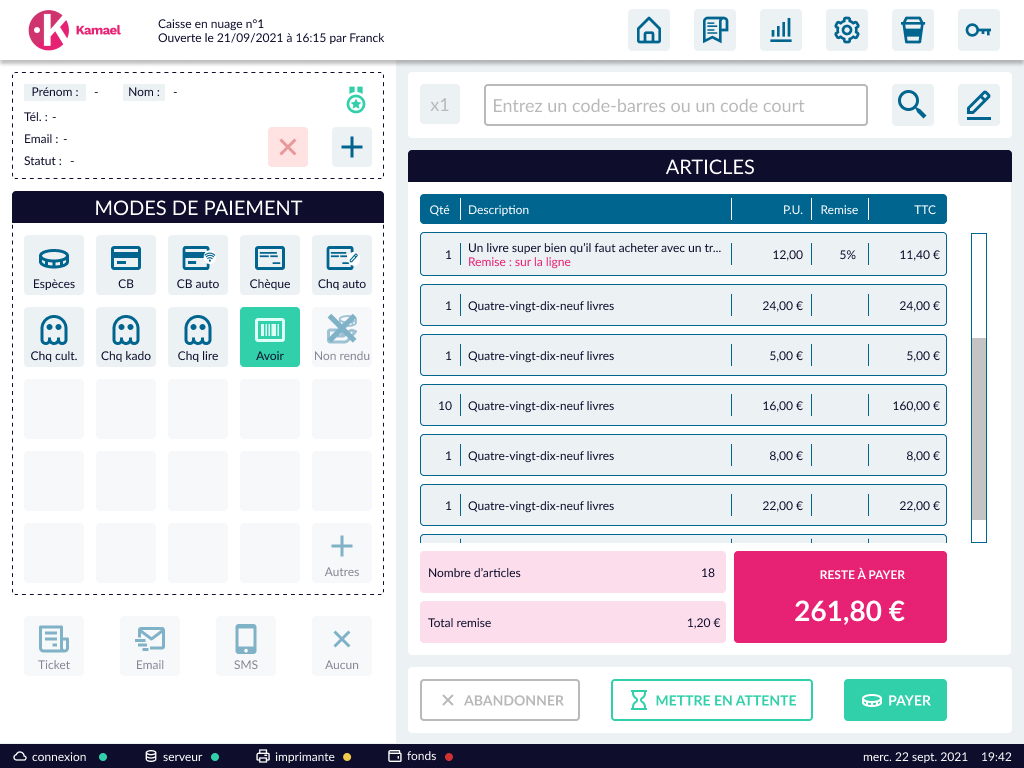
Task: Open the receipt book icon in header
Action: 715,30
